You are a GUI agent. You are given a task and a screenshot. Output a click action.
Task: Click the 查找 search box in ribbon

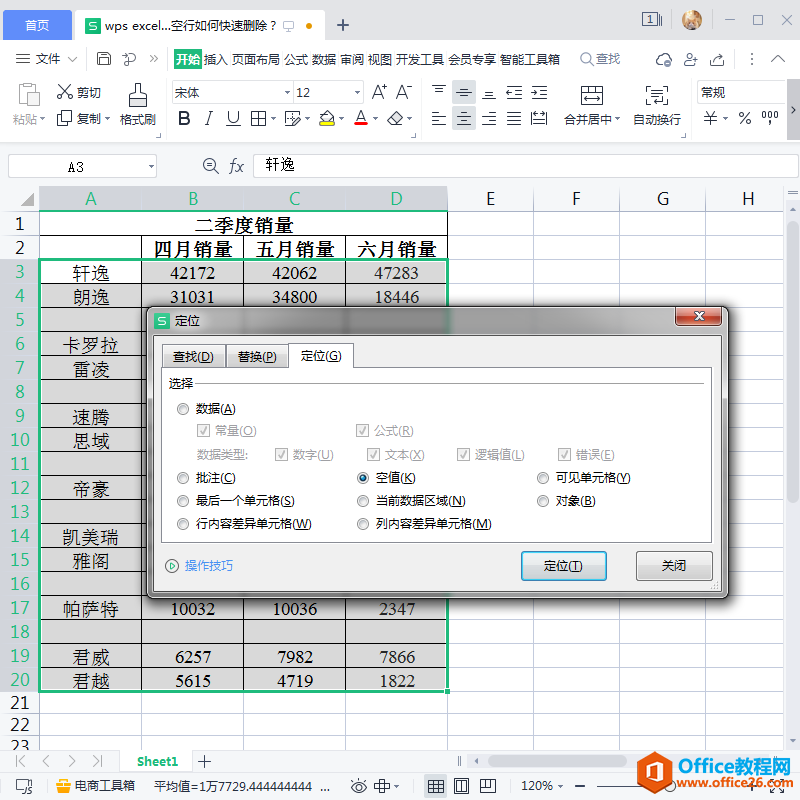coord(600,59)
